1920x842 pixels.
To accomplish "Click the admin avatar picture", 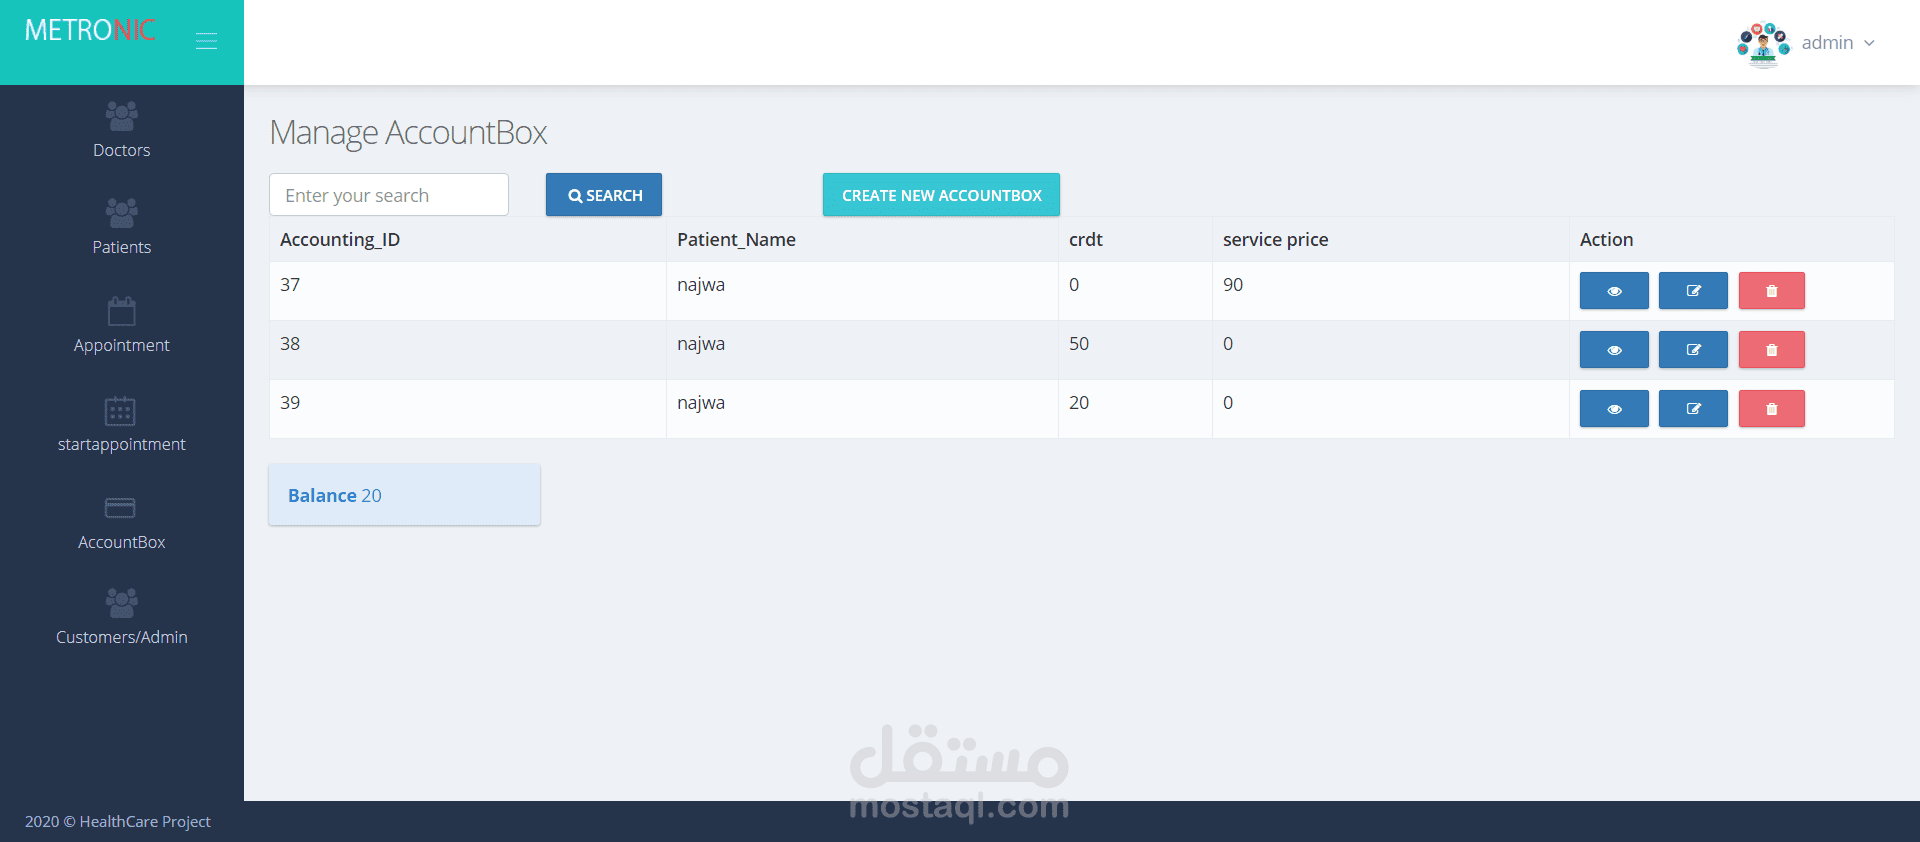I will point(1763,43).
